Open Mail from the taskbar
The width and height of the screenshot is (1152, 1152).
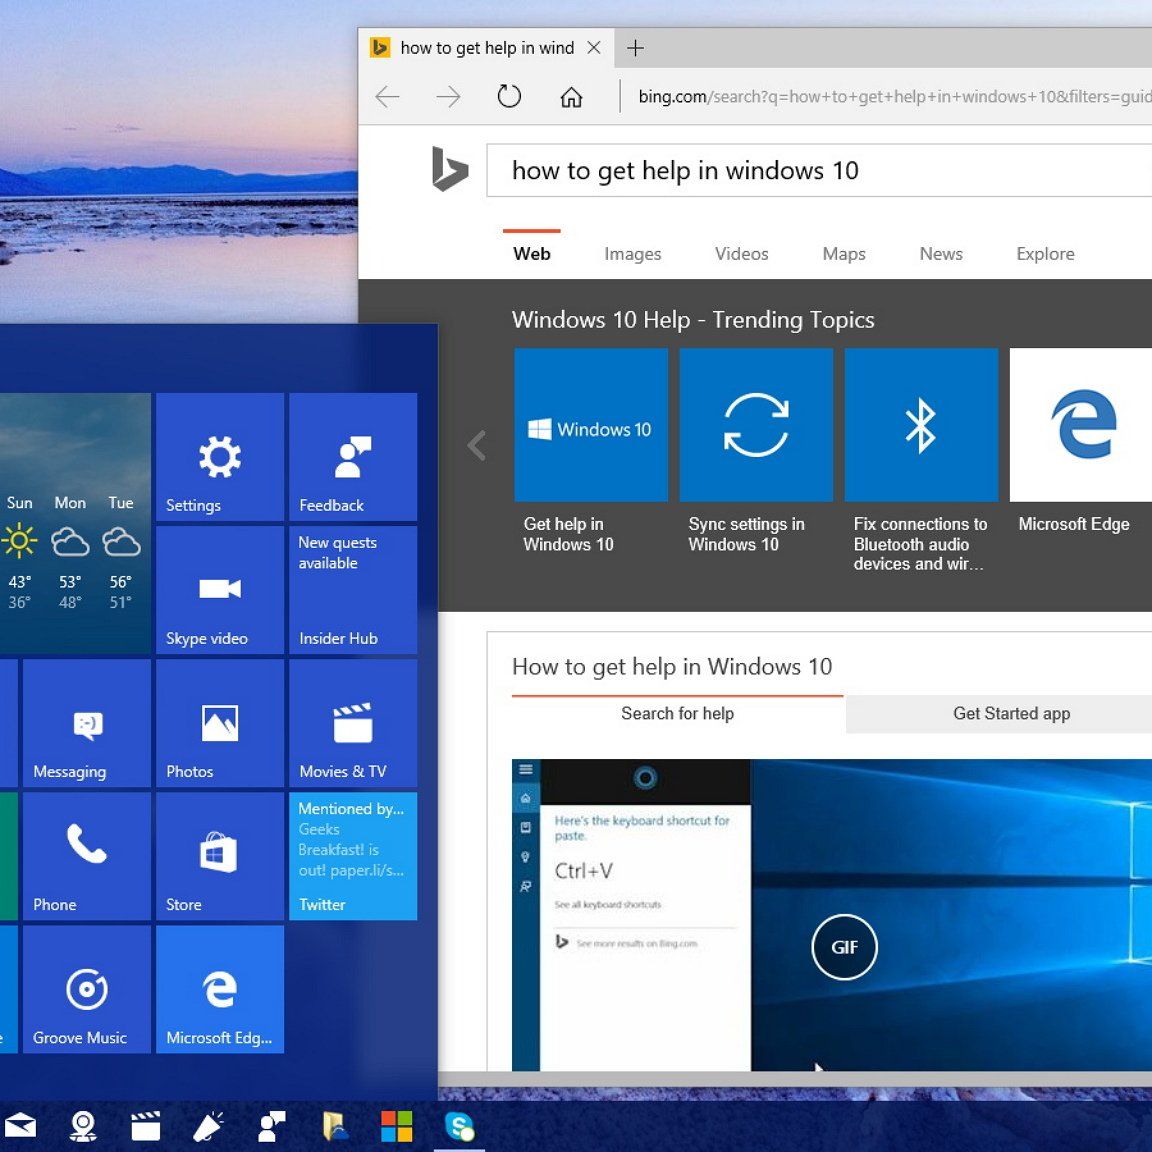pos(20,1126)
